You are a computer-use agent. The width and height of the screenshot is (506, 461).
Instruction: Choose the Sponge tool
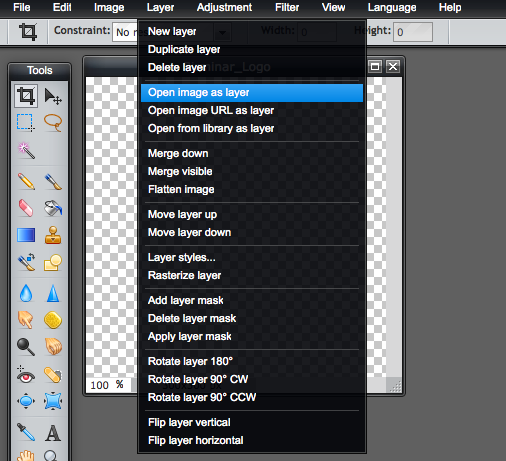click(53, 320)
